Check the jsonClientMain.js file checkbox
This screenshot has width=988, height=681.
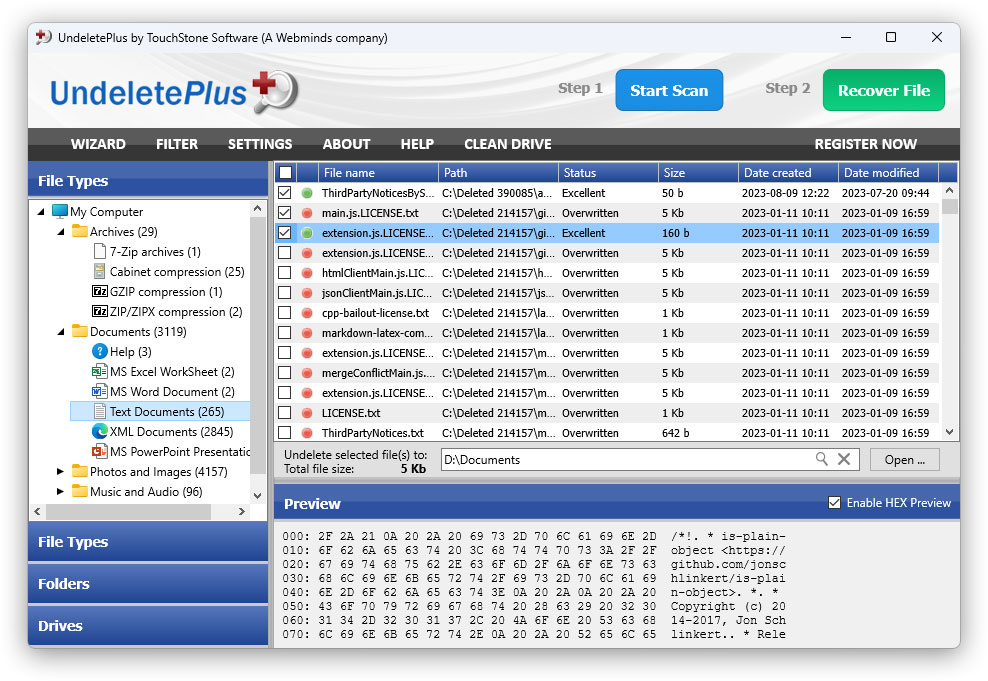pos(285,293)
